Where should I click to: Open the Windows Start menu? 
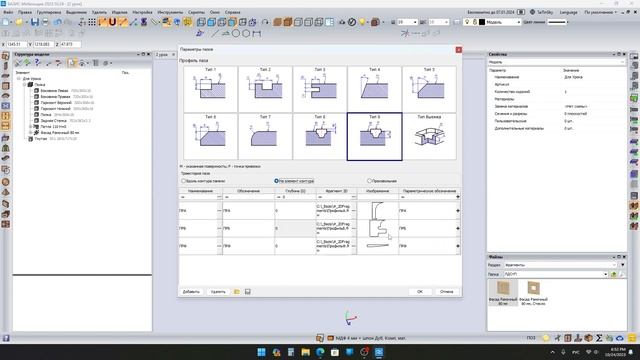262,352
